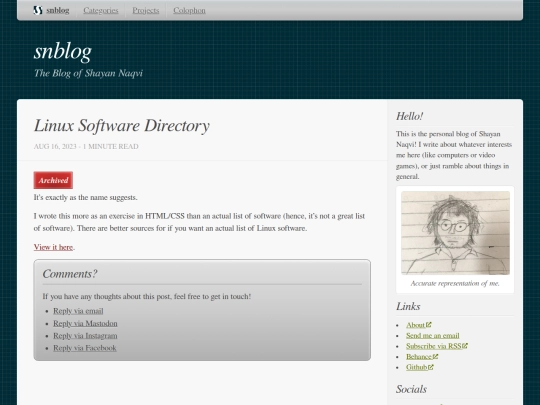The image size is (540, 405).
Task: Click the 'Comments?' heading
Action: click(x=70, y=274)
